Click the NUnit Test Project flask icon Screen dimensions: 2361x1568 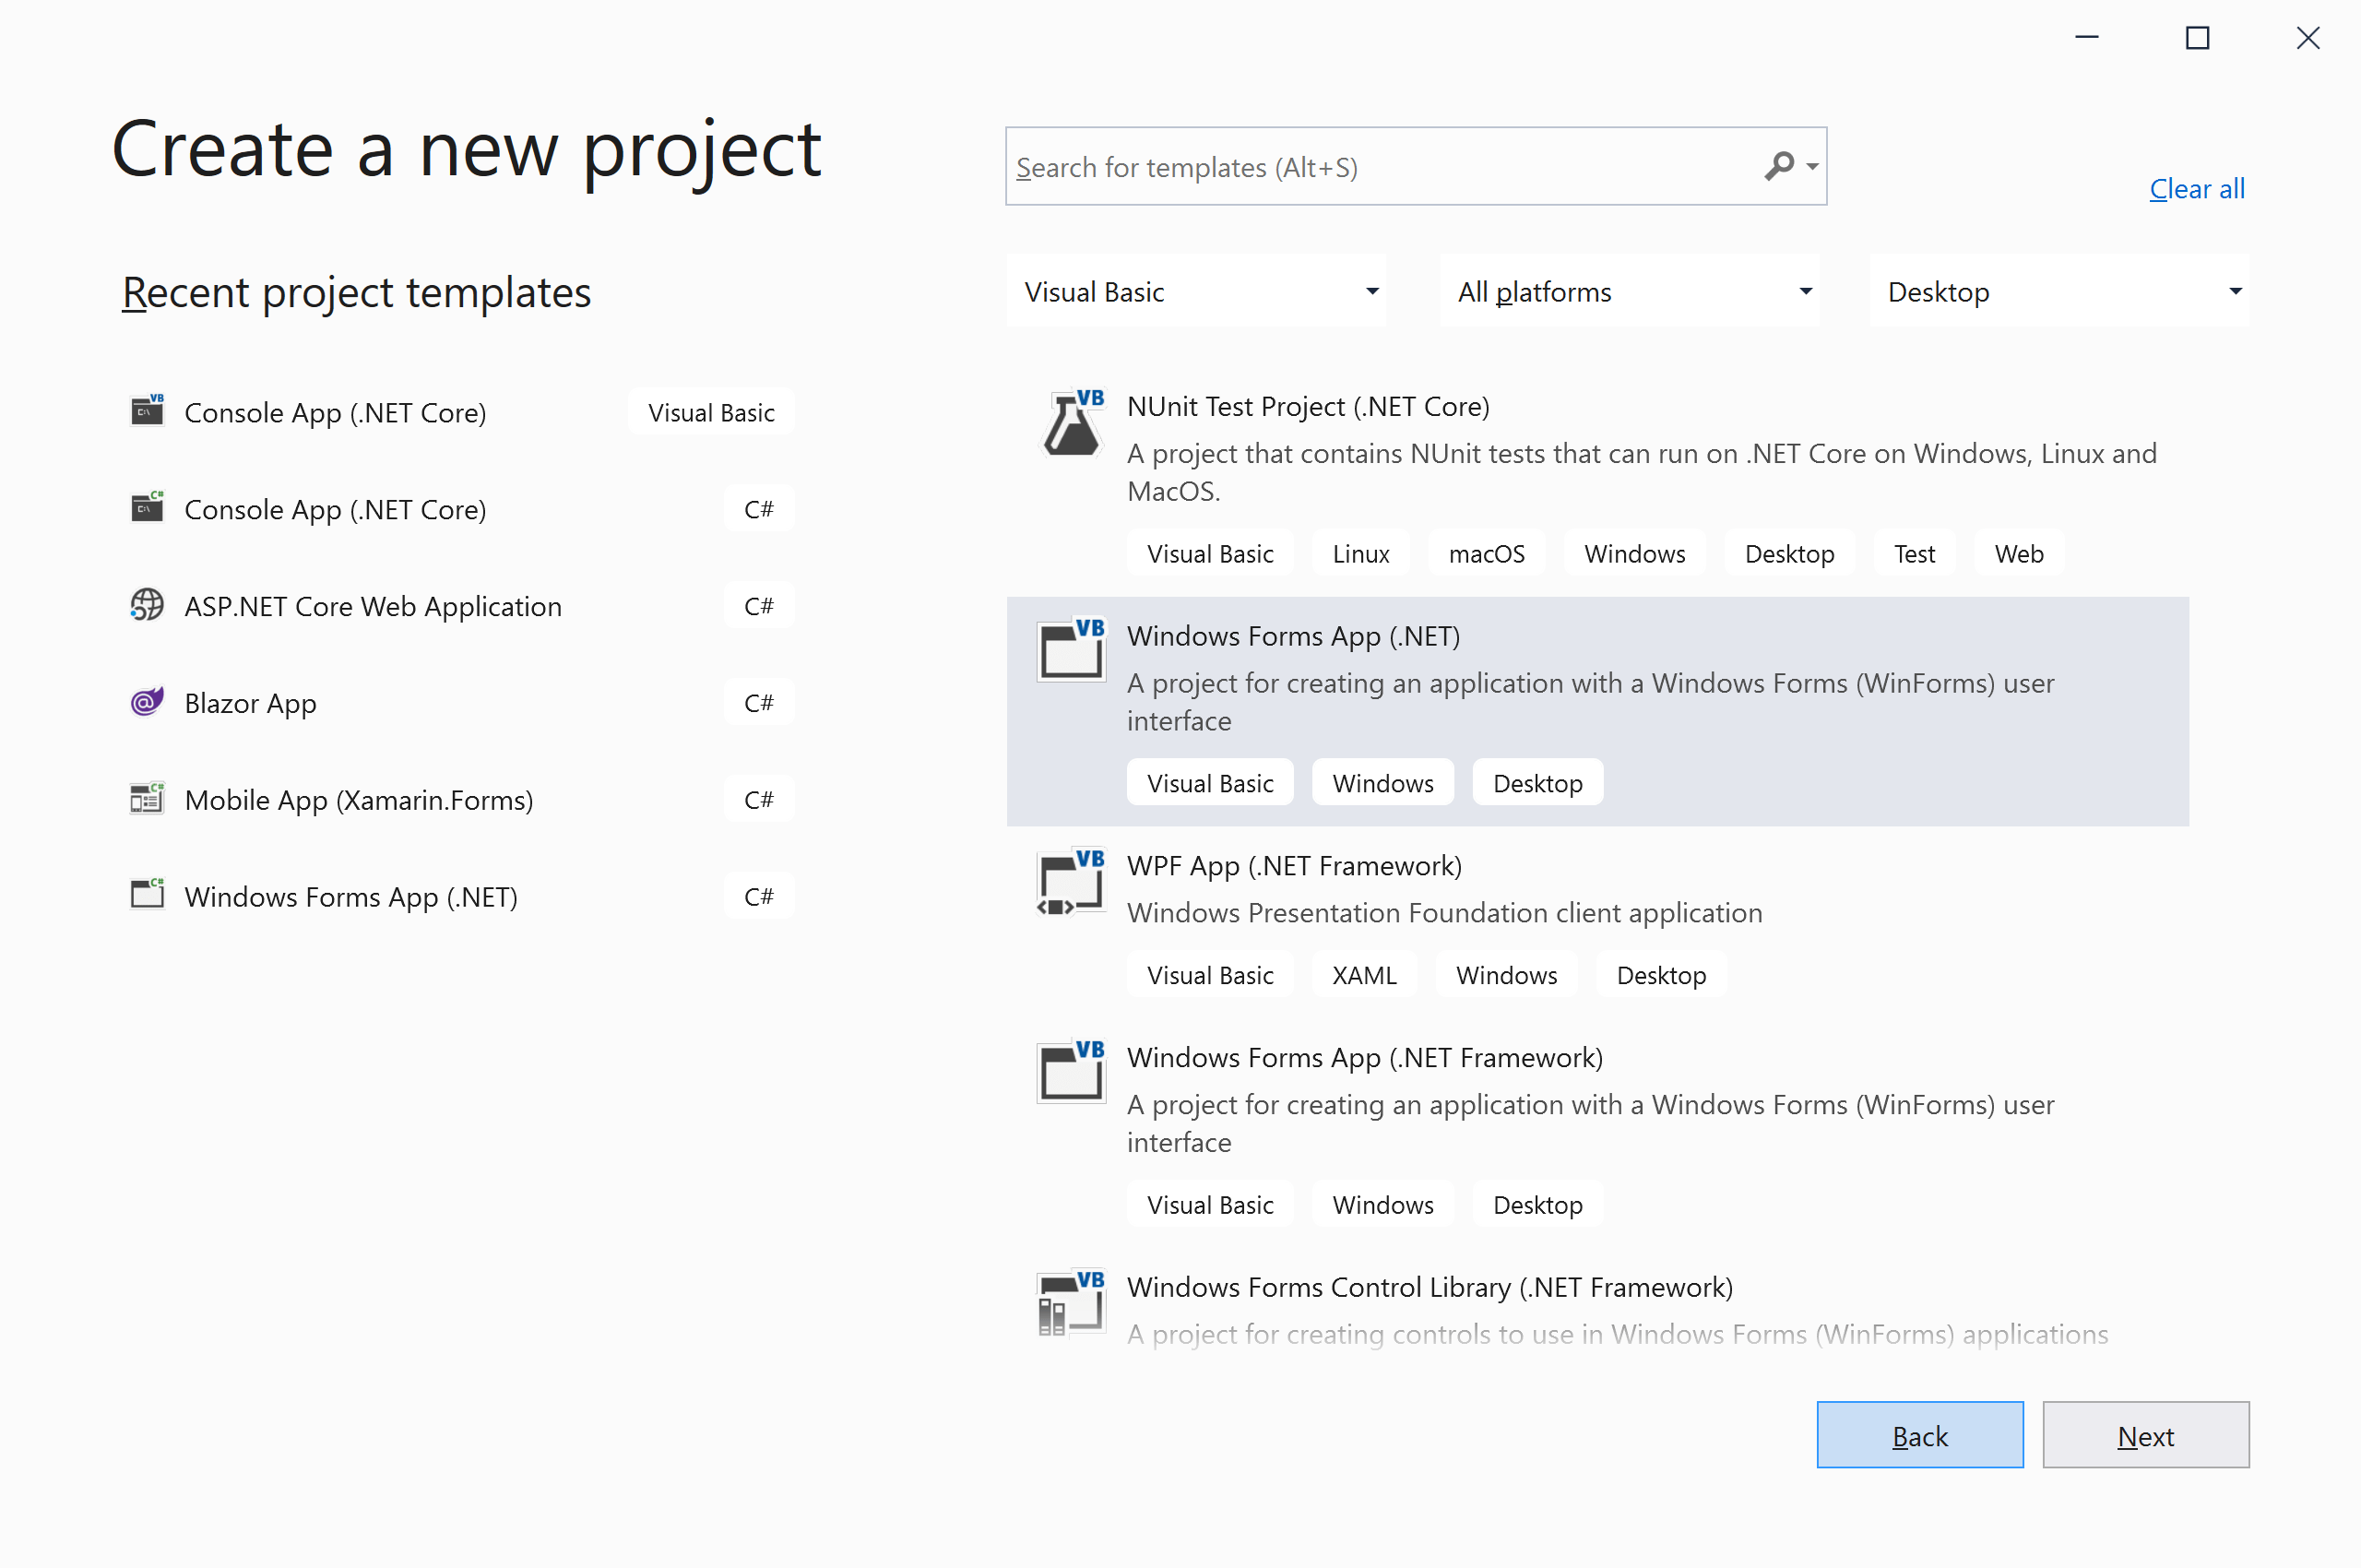point(1070,424)
